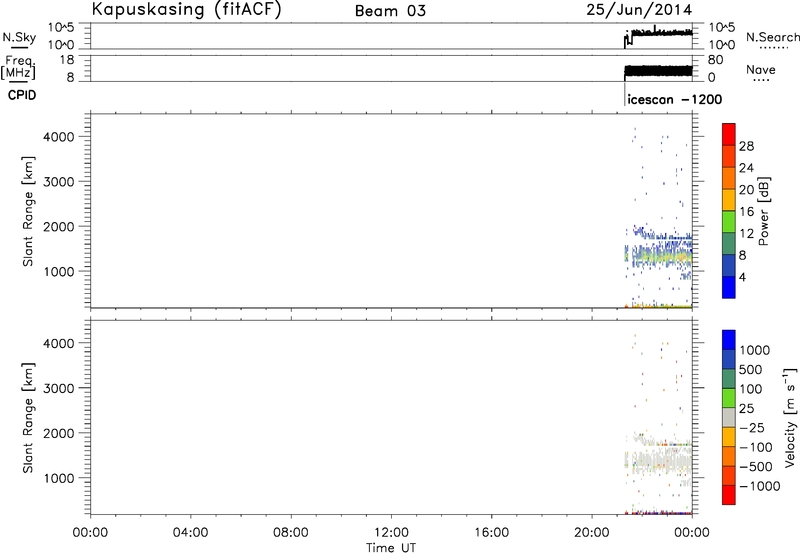800x554 pixels.
Task: Click the Time UT axis label
Action: [x=391, y=548]
